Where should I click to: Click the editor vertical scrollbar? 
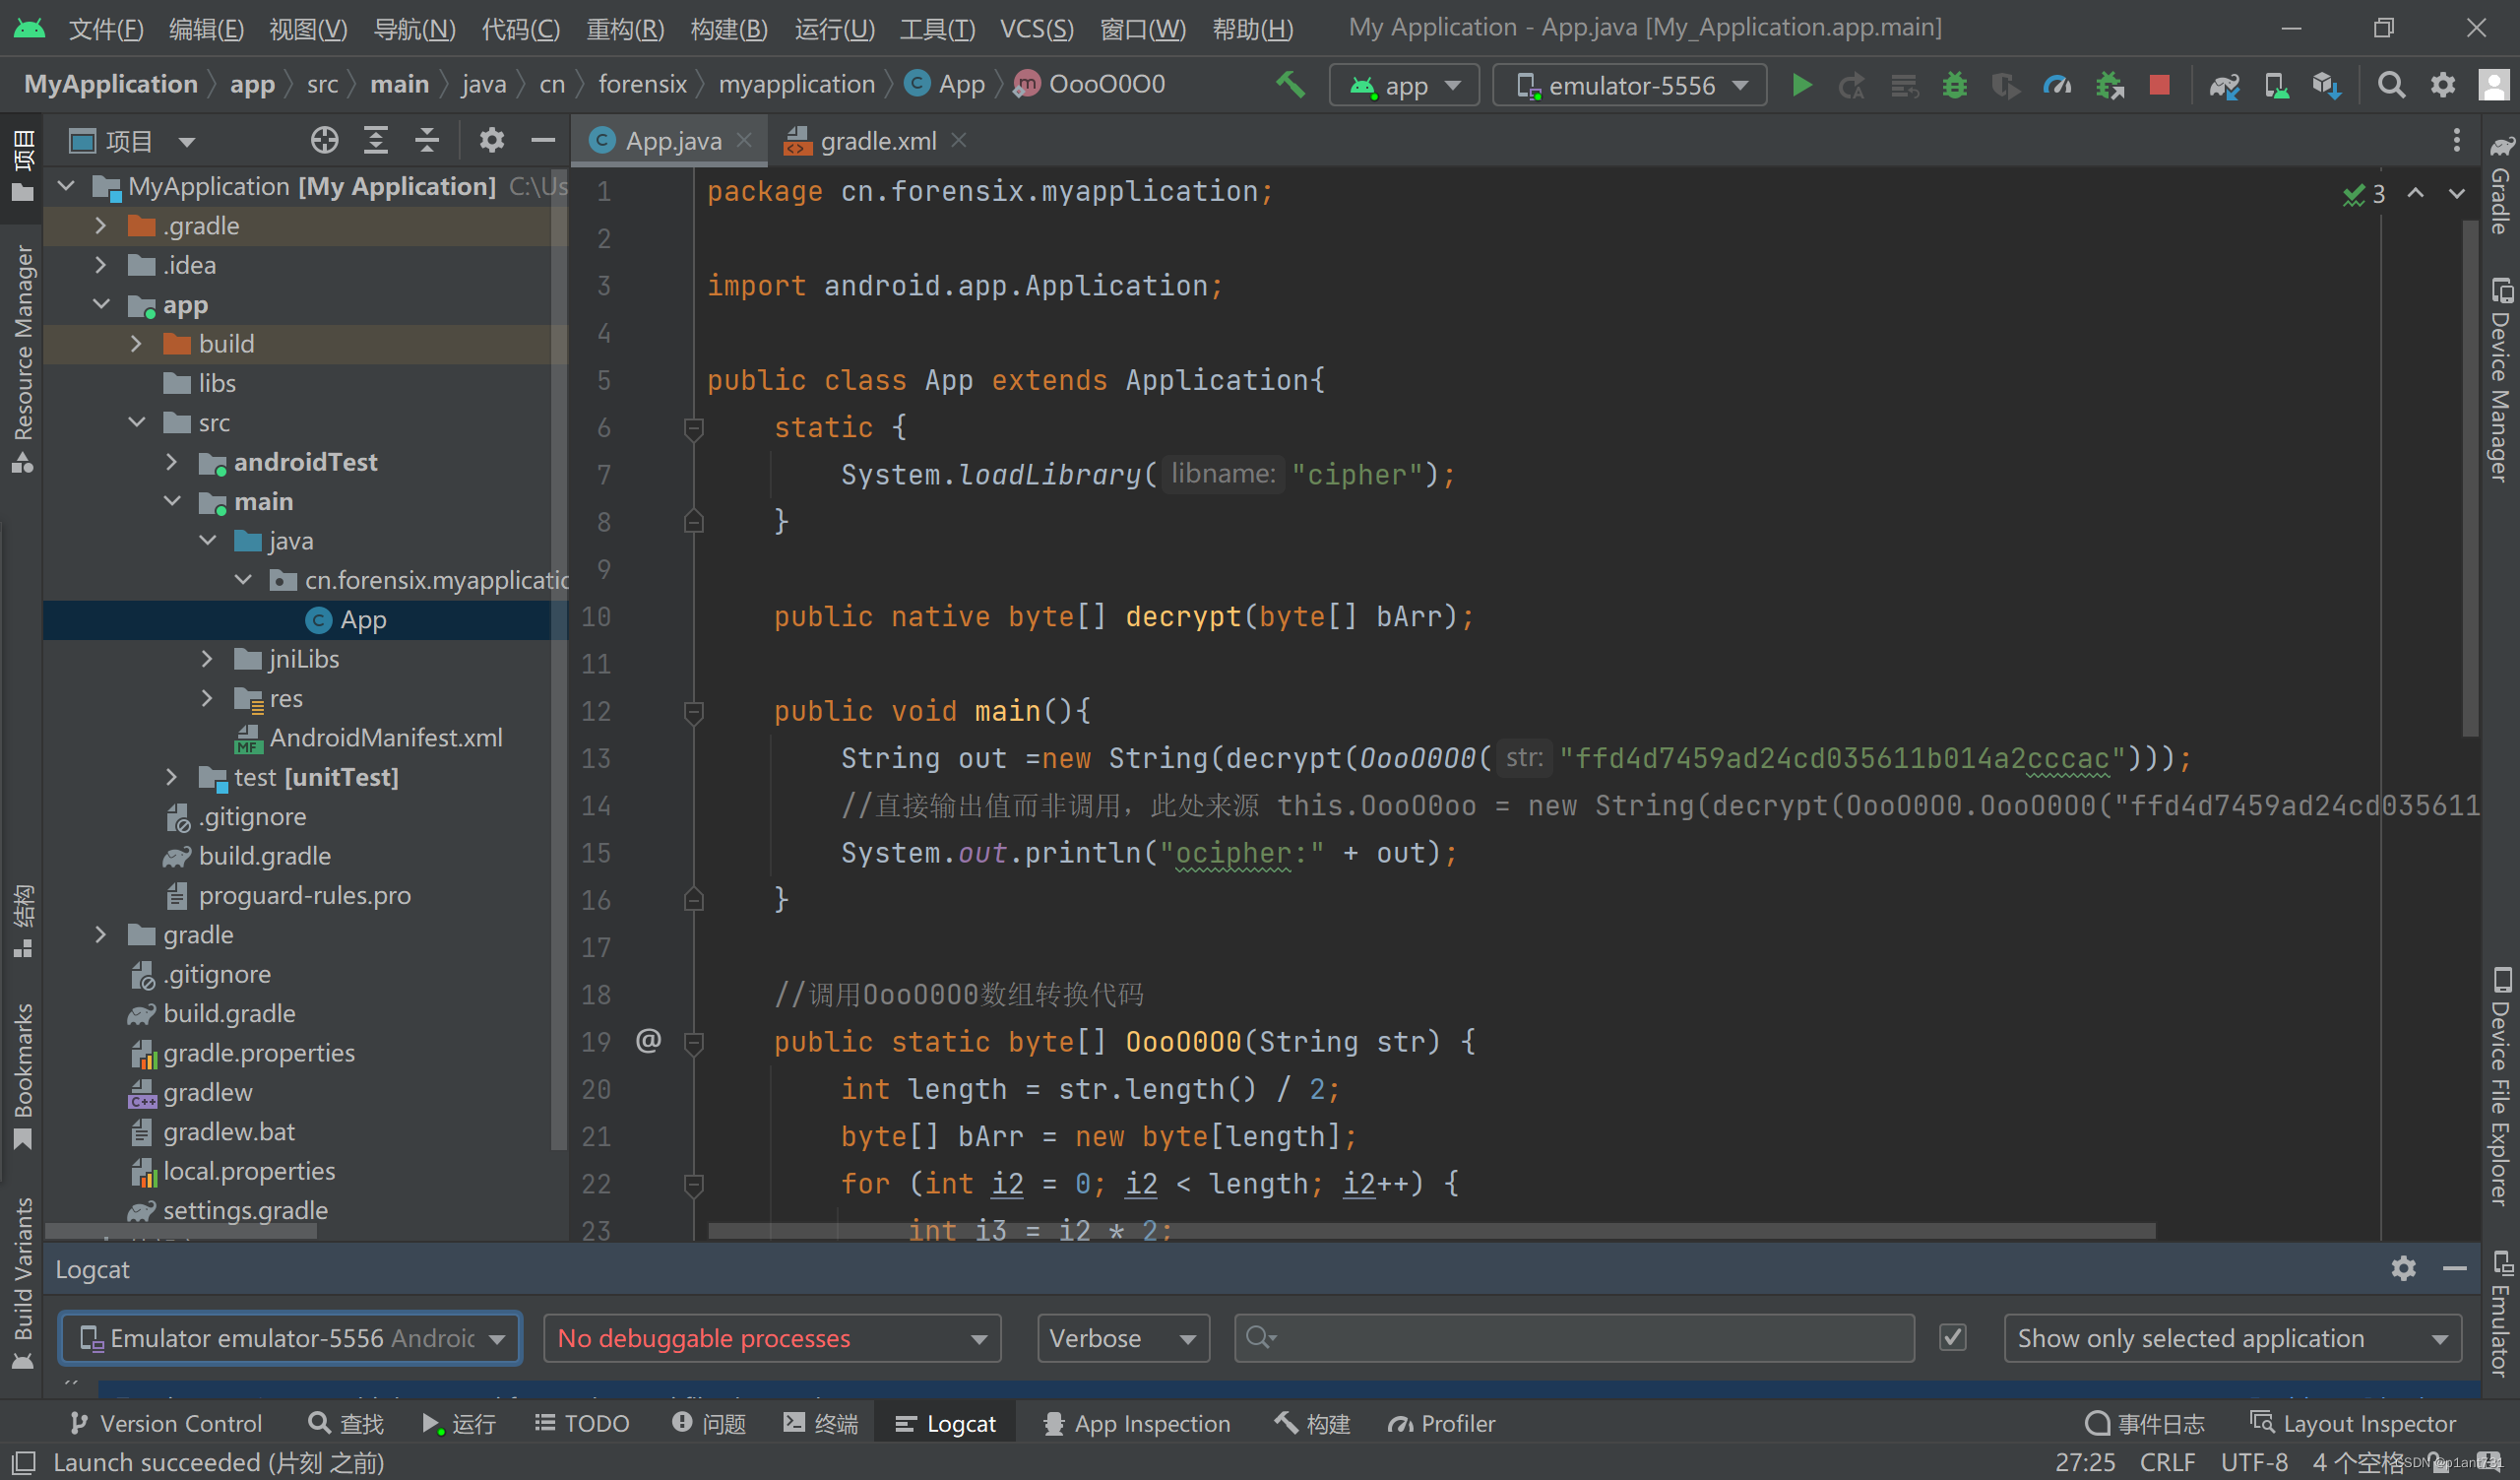(2469, 480)
